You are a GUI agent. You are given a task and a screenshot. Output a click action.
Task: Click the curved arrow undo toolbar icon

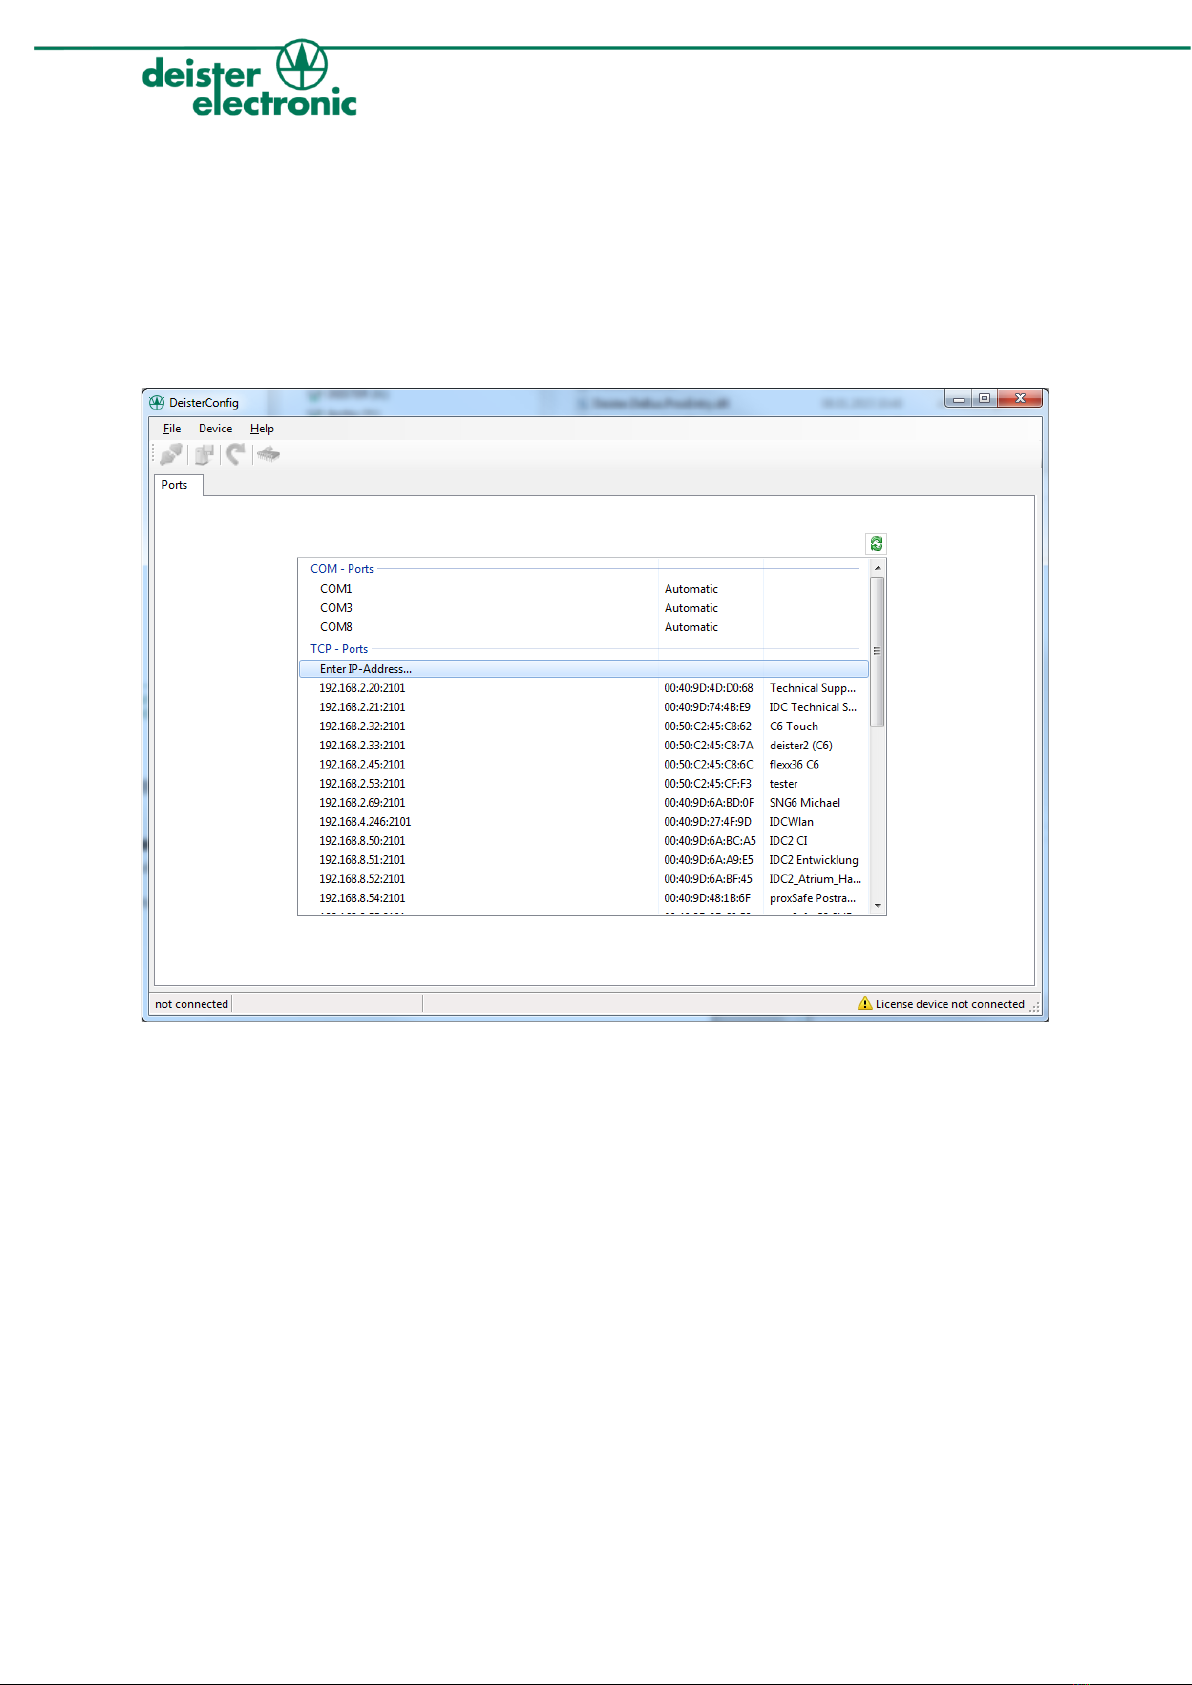235,455
